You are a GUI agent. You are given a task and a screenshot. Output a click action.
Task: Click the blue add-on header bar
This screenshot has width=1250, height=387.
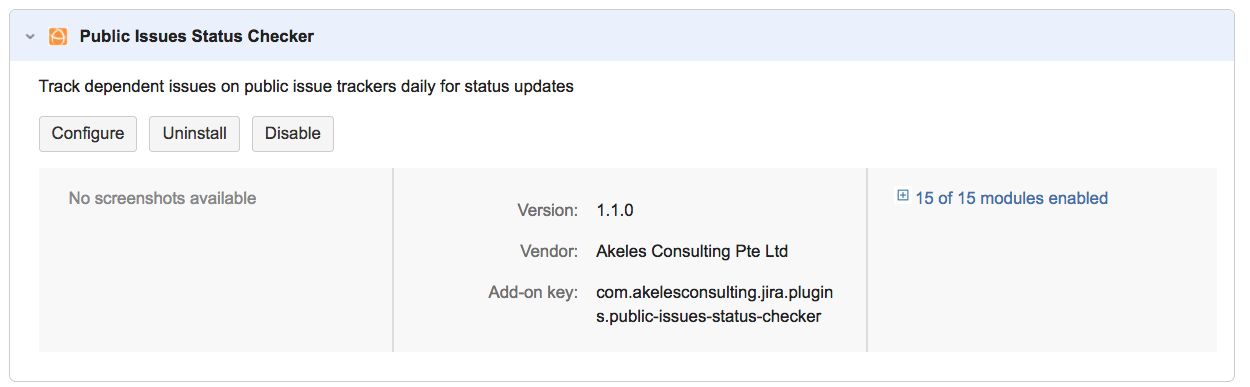click(625, 36)
